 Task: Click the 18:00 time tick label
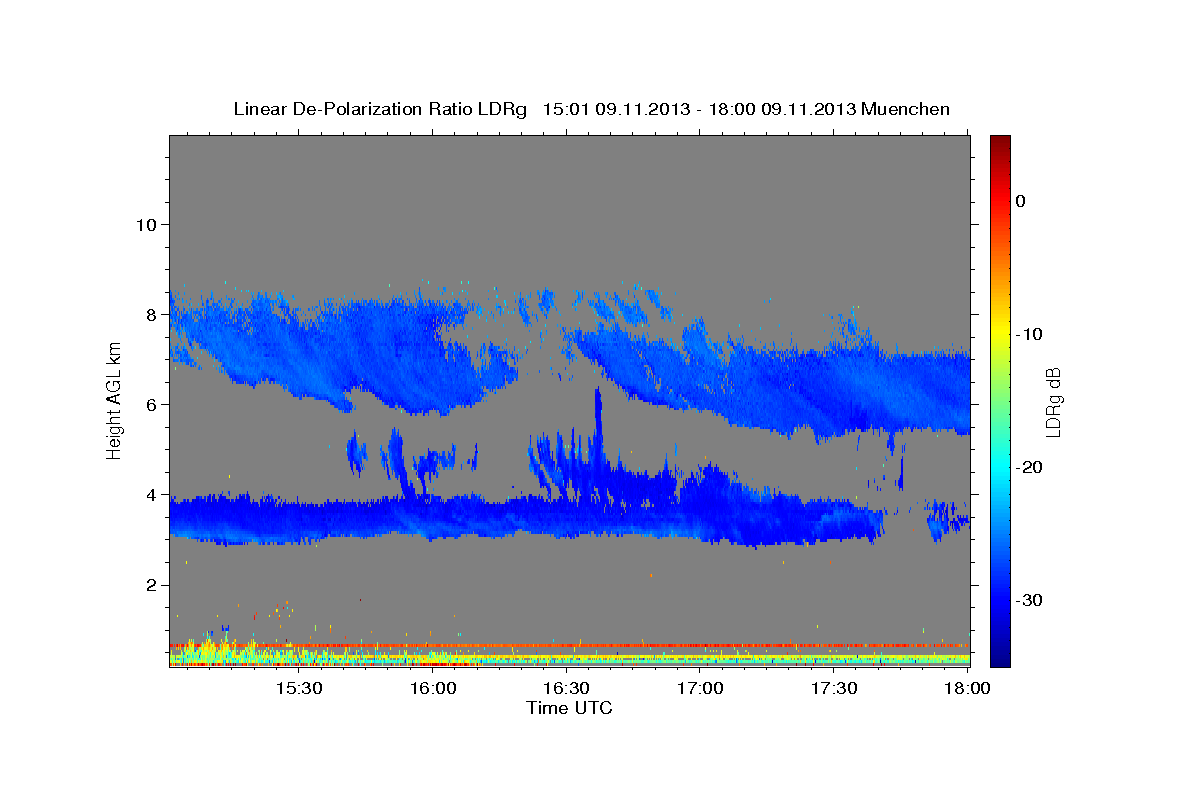[x=966, y=689]
